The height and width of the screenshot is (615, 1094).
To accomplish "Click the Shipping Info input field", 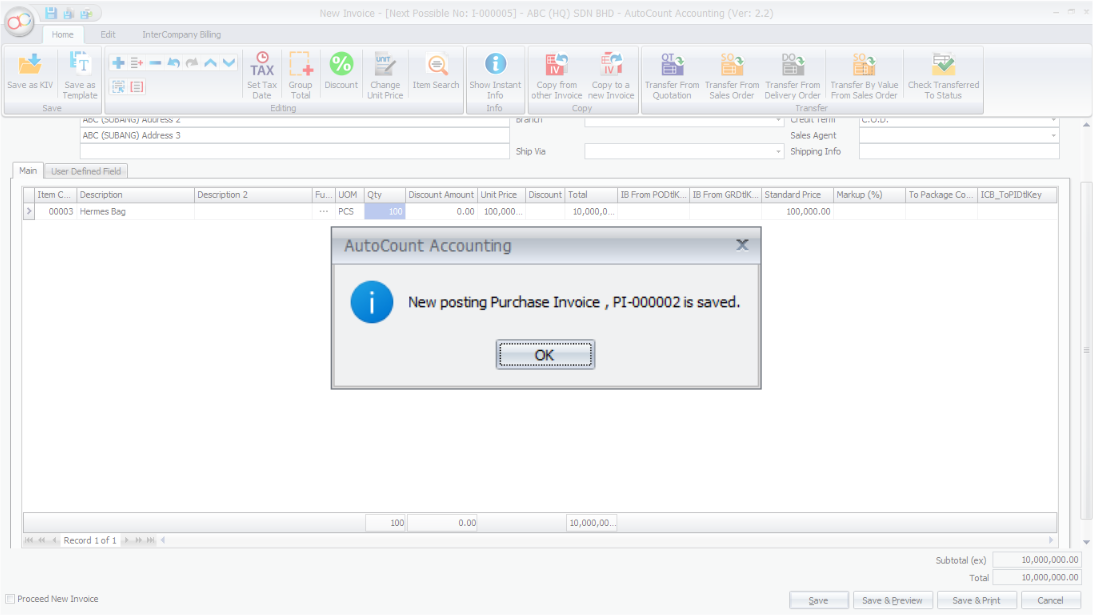I will [958, 152].
